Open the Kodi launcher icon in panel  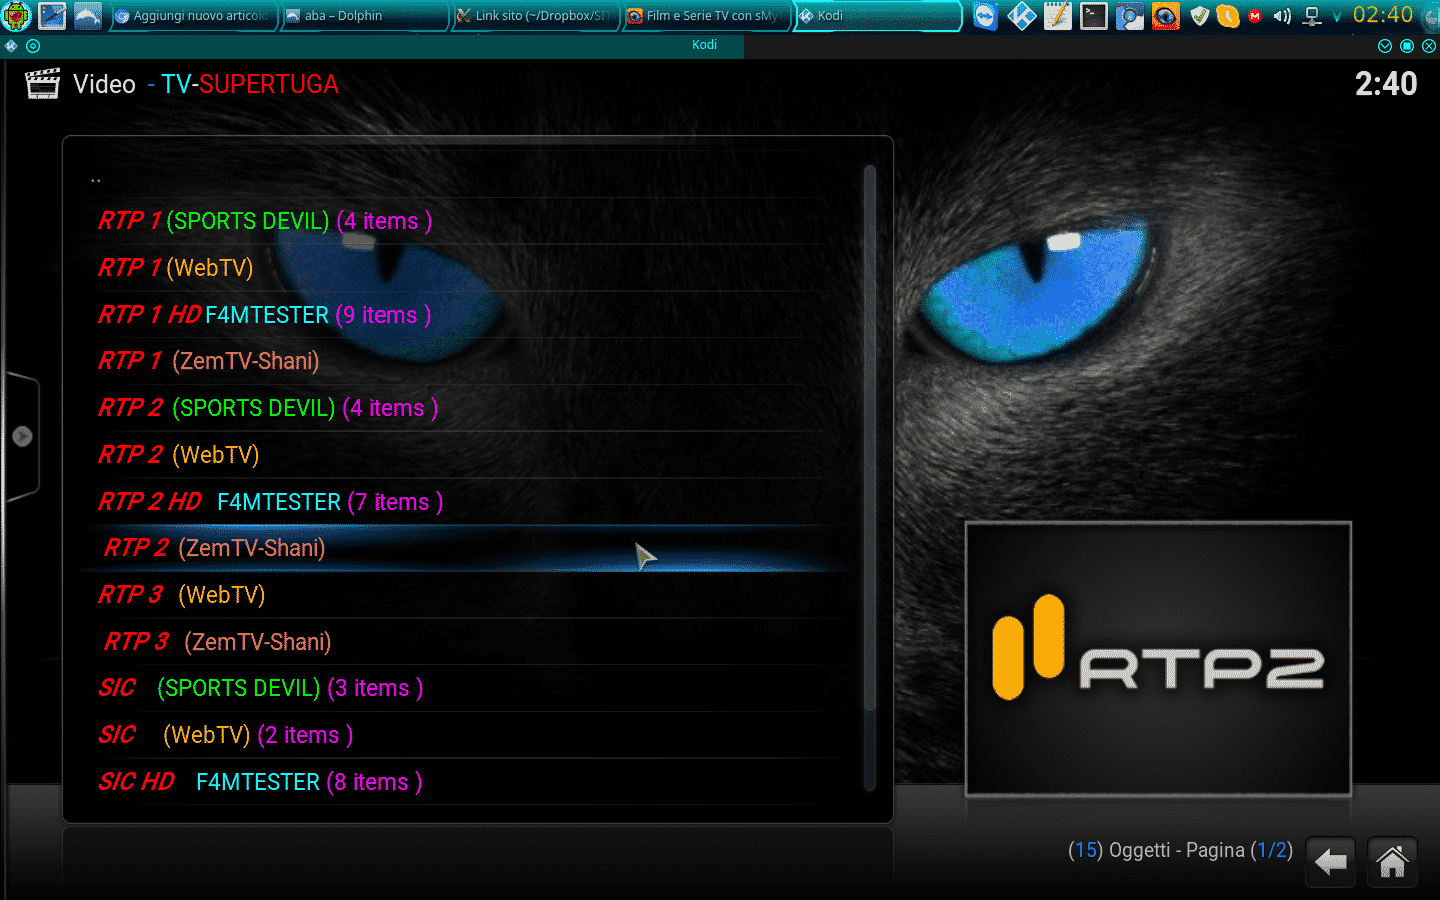[1021, 16]
